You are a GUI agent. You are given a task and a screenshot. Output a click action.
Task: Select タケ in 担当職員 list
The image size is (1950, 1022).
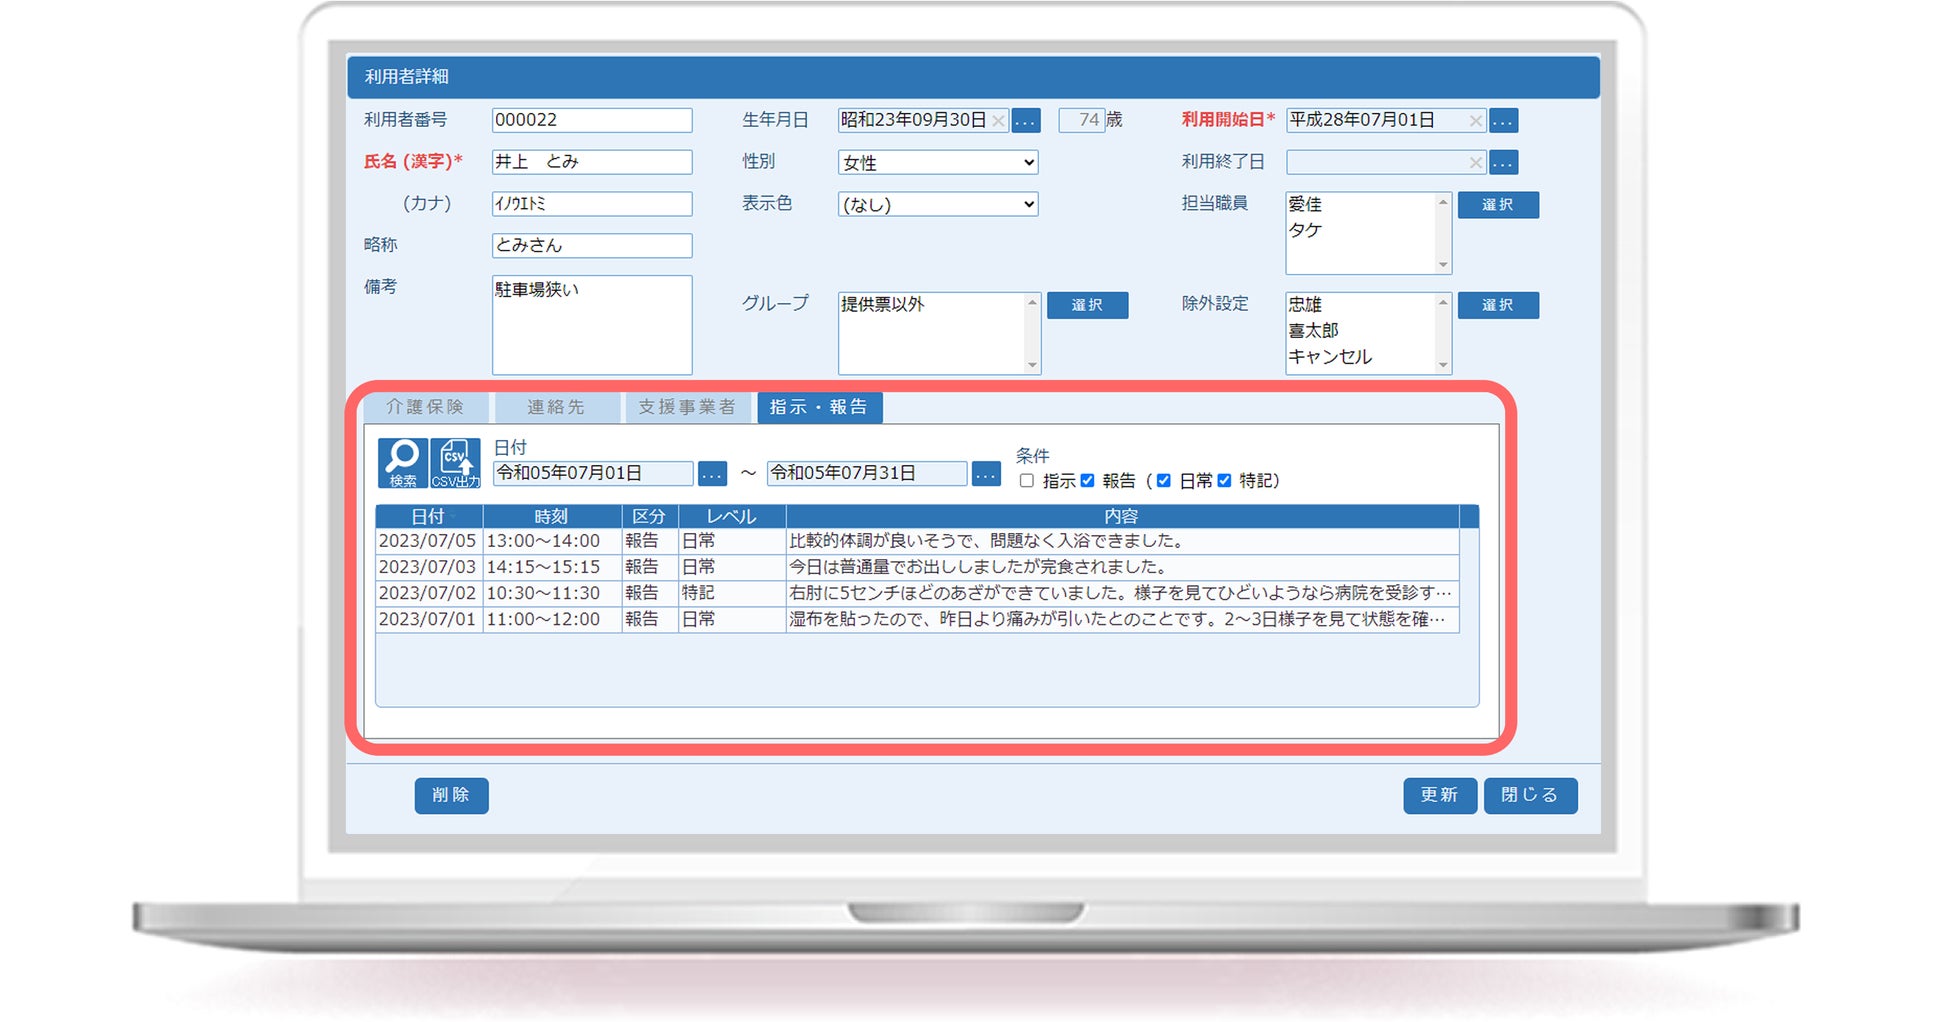tap(1305, 230)
